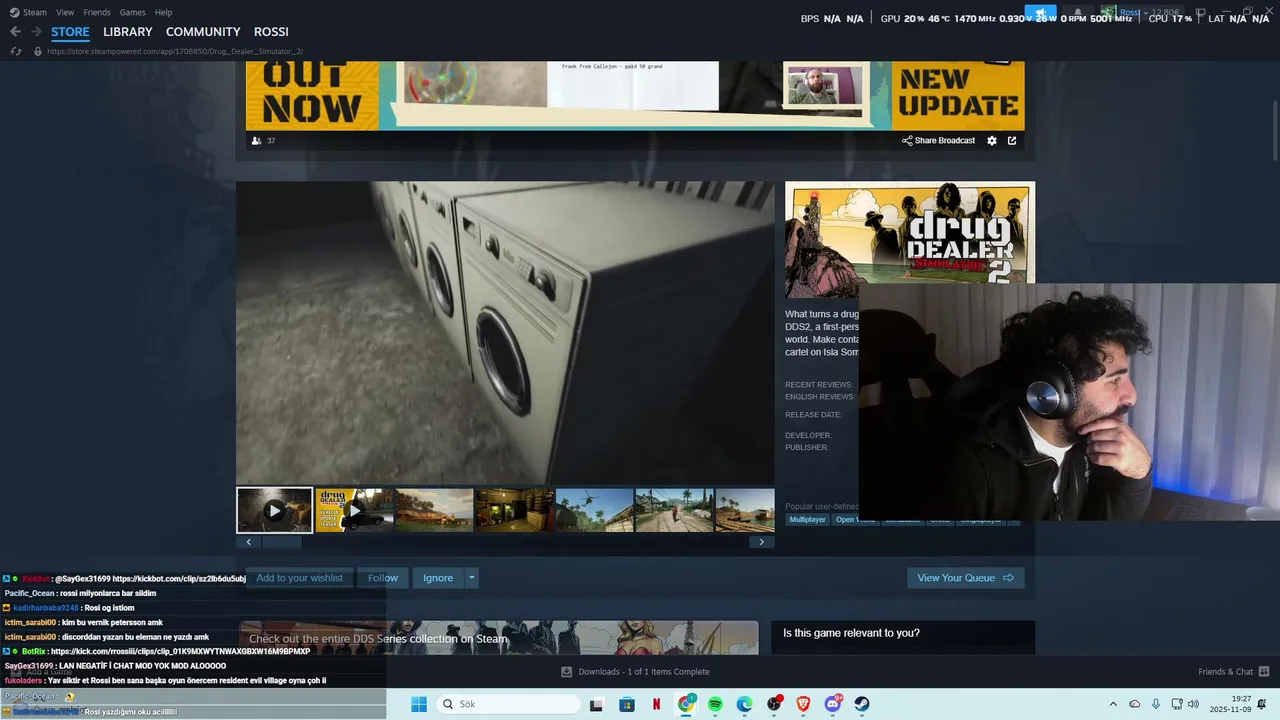Open the BotRix kick.com clip link
Image resolution: width=1280 pixels, height=720 pixels.
coord(180,651)
